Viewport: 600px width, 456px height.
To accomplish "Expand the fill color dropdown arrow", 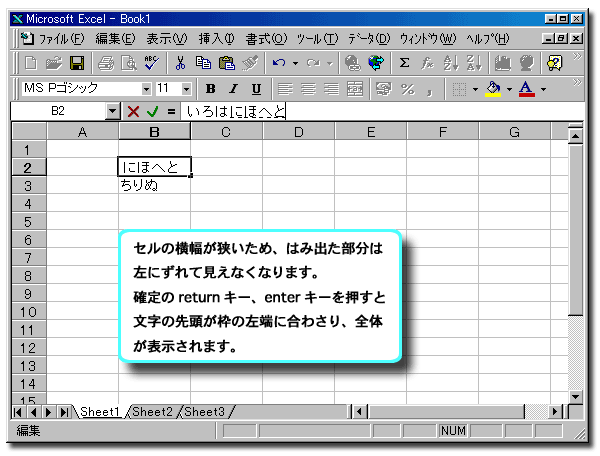I will click(509, 90).
